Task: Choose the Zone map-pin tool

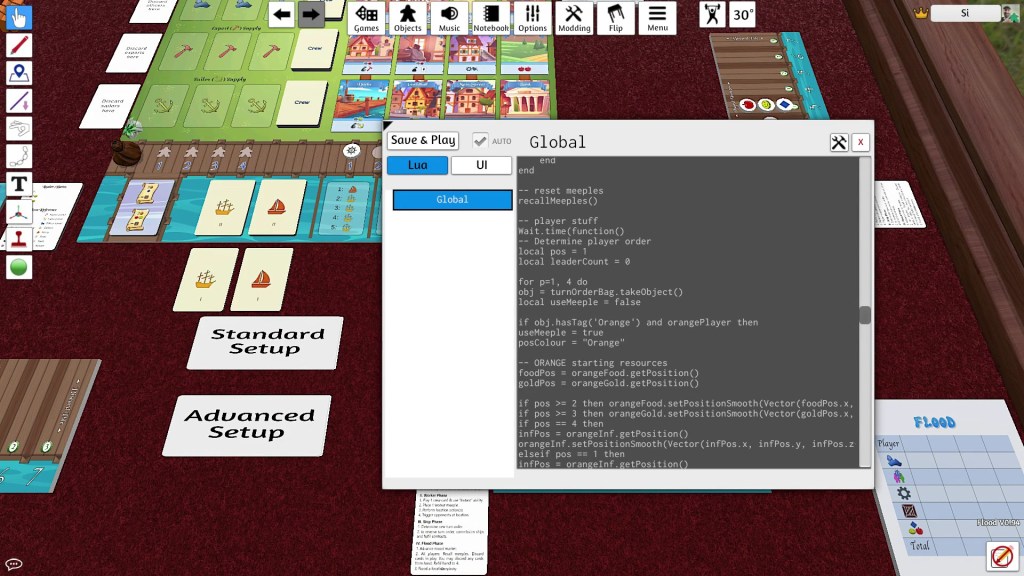Action: (x=19, y=73)
